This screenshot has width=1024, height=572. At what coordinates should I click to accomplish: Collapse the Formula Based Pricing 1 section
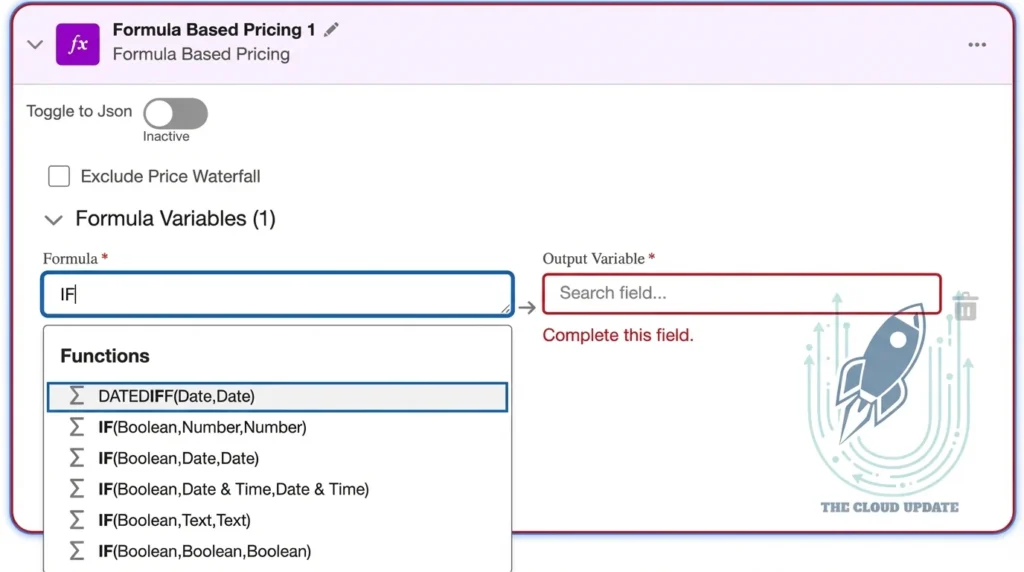35,45
